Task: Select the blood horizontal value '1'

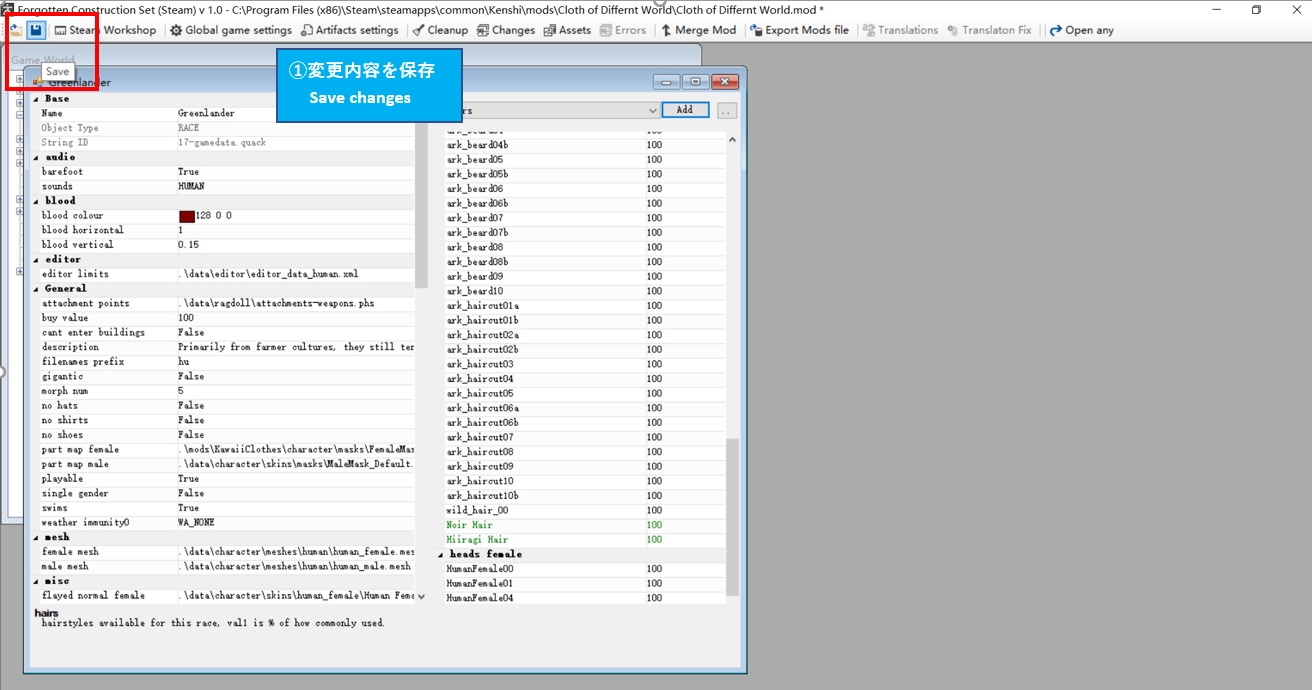Action: click(x=181, y=230)
